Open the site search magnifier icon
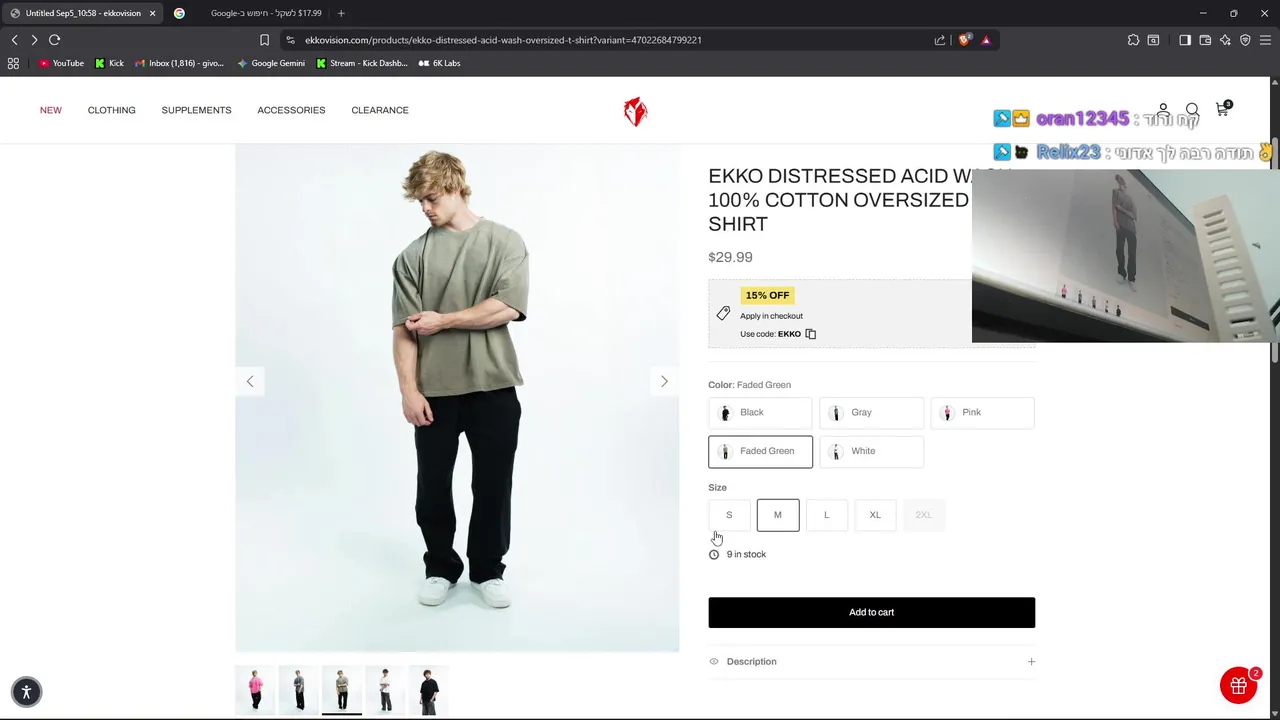 click(1192, 109)
